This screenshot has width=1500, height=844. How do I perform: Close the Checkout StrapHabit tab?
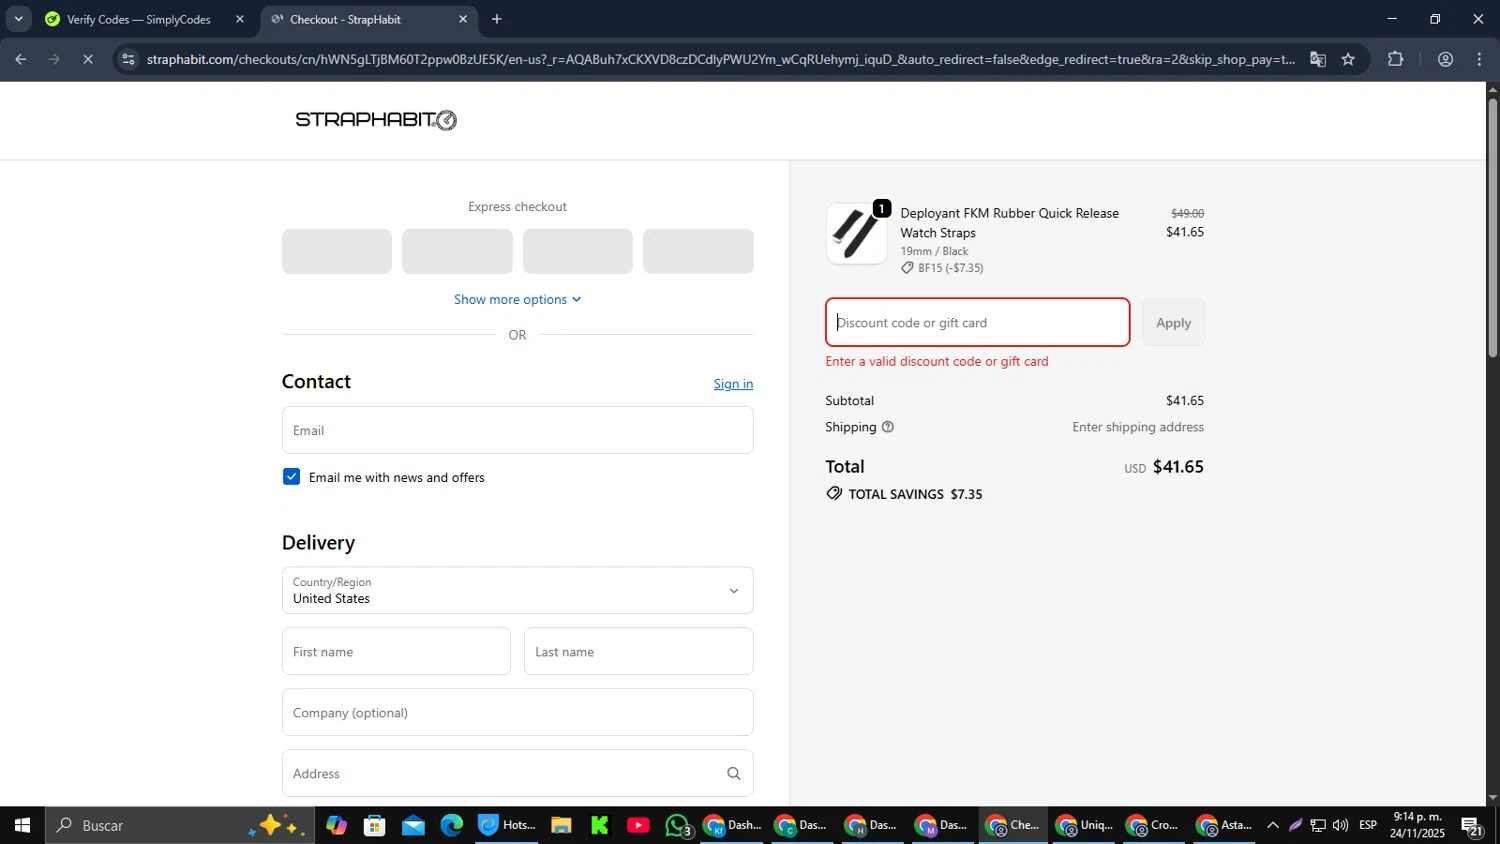coord(463,19)
